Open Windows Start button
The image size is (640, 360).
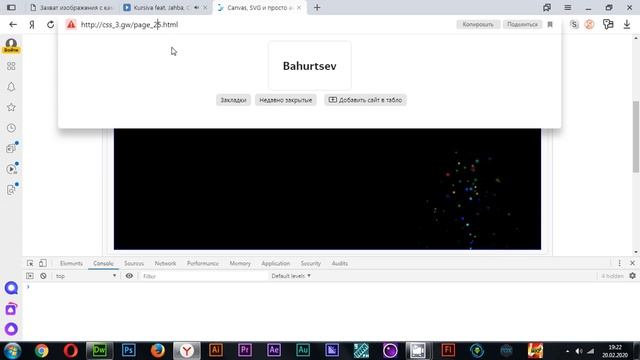pyautogui.click(x=12, y=351)
